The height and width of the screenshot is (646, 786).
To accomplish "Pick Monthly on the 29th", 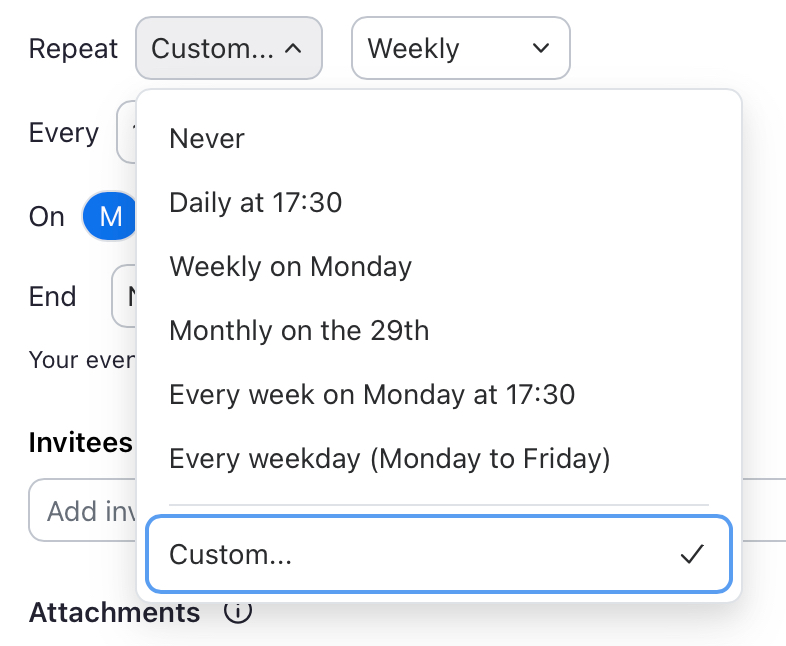I will click(299, 331).
